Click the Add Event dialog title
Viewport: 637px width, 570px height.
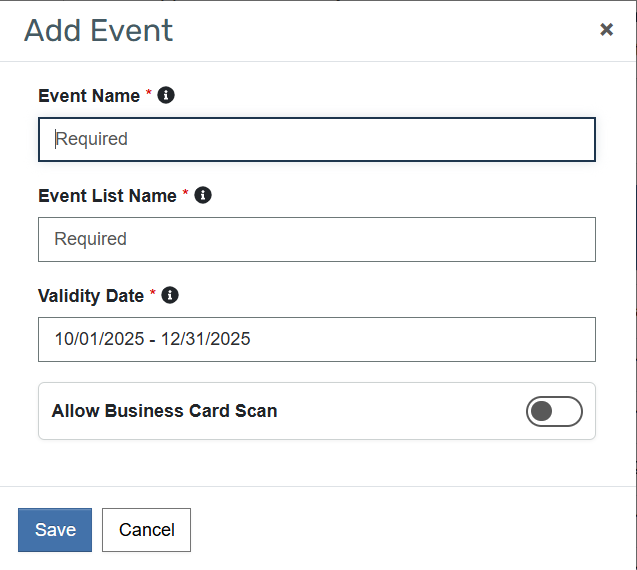(x=98, y=30)
